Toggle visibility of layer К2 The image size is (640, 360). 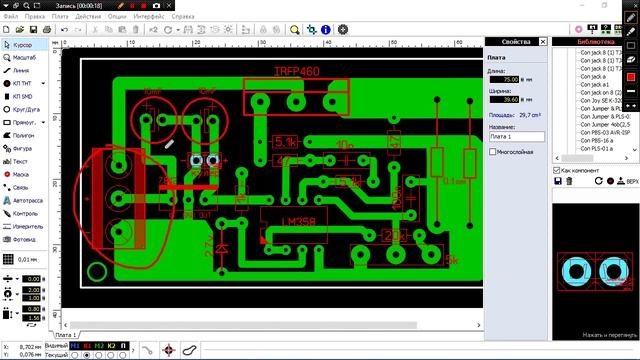click(x=111, y=346)
